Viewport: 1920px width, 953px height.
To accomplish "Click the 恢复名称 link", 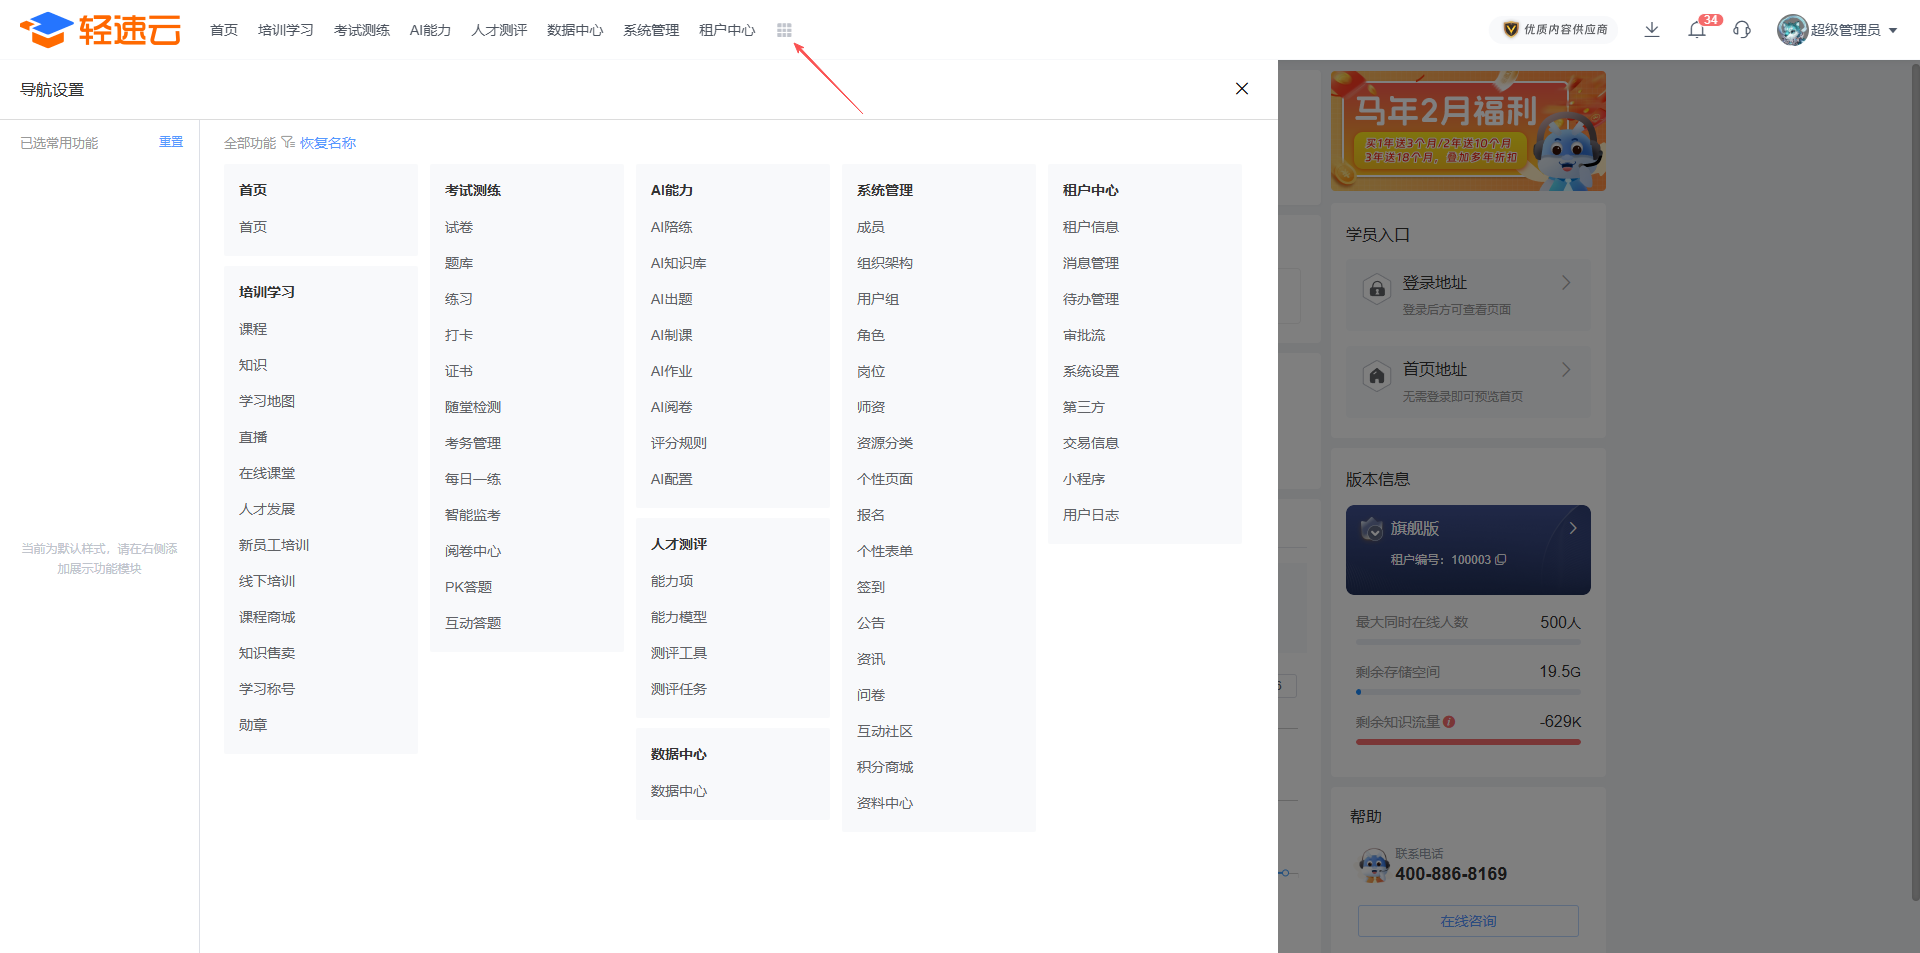I will pyautogui.click(x=328, y=143).
